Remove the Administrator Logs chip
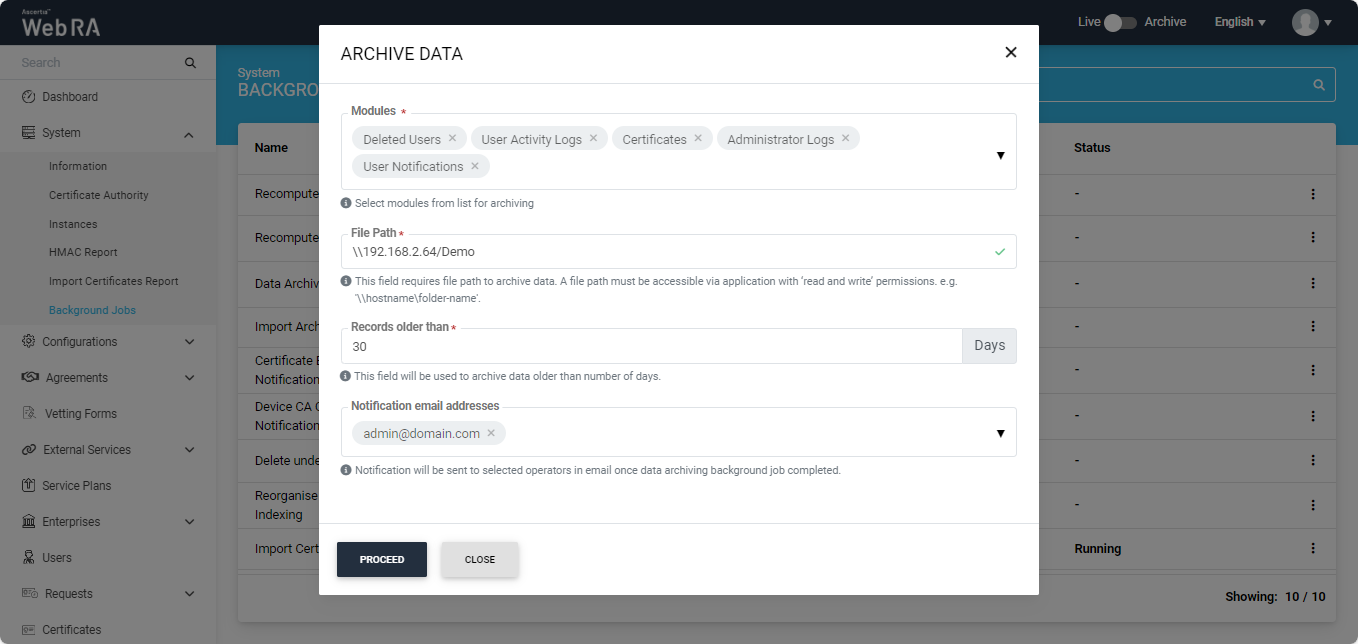 point(845,139)
